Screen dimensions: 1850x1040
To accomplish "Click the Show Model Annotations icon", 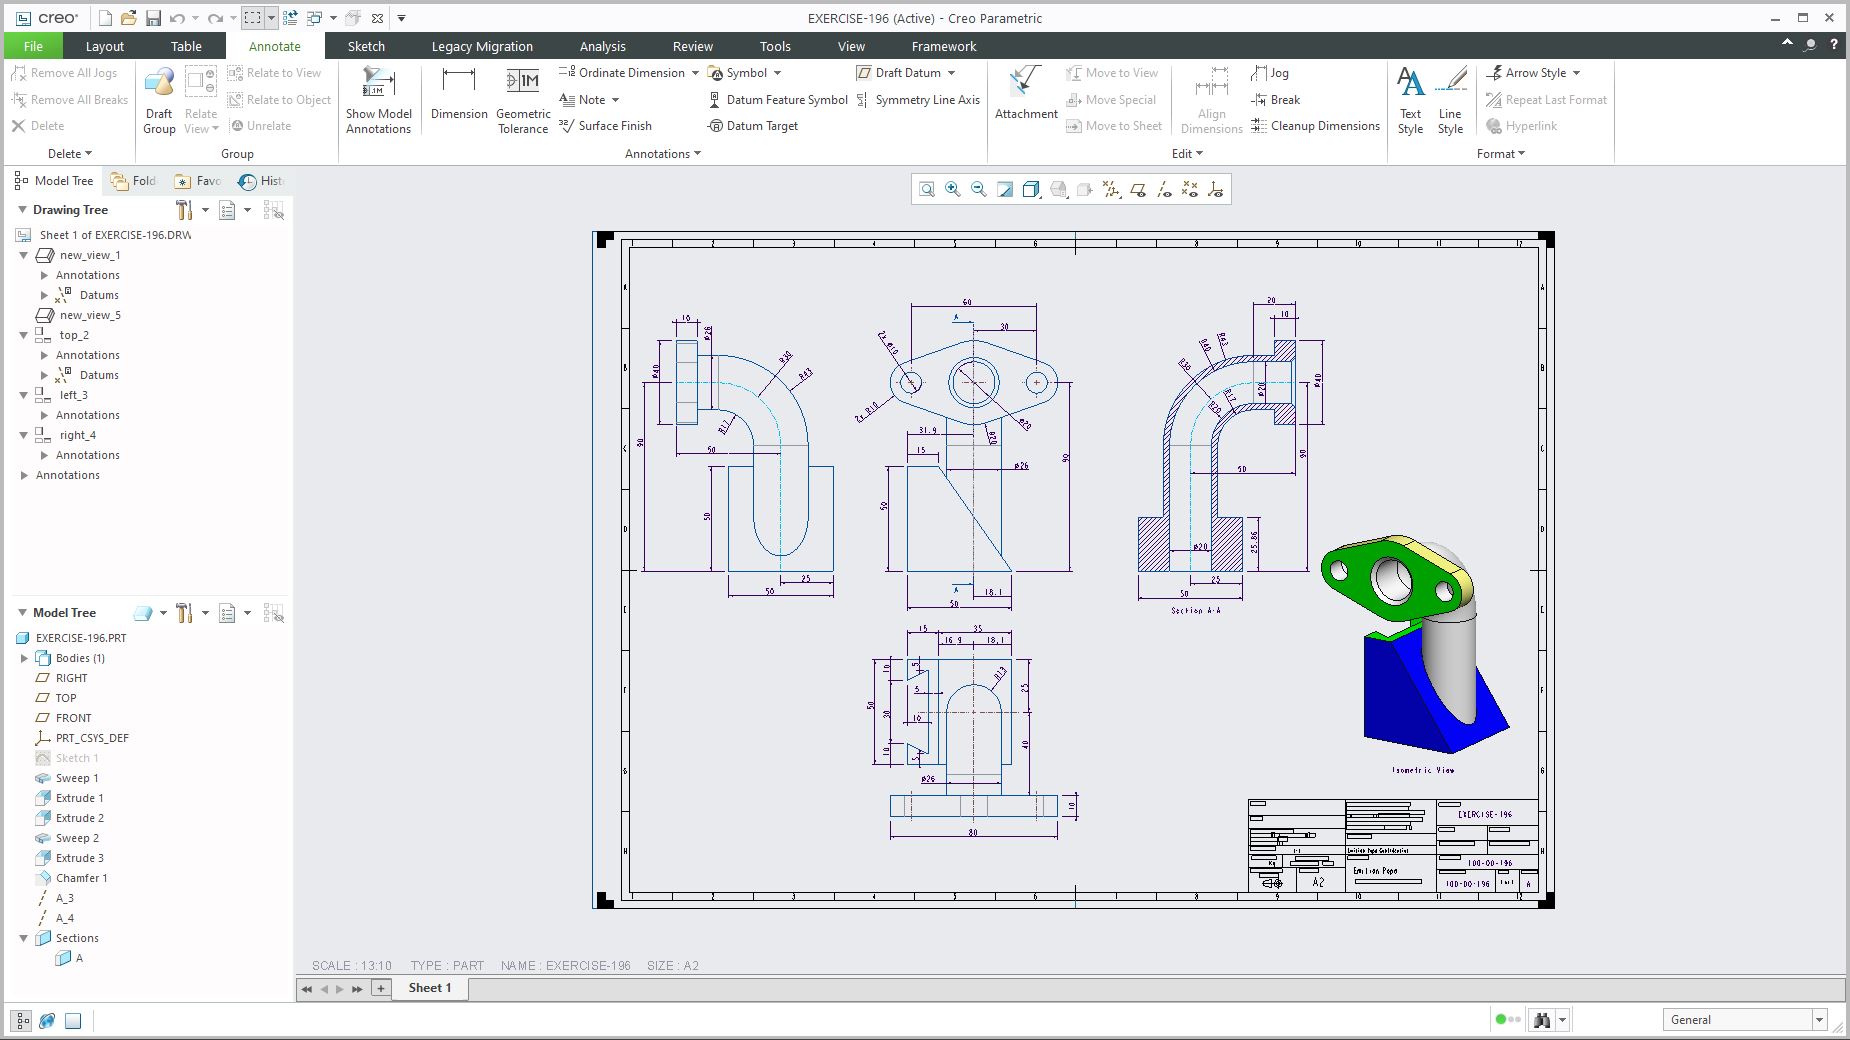I will 379,100.
